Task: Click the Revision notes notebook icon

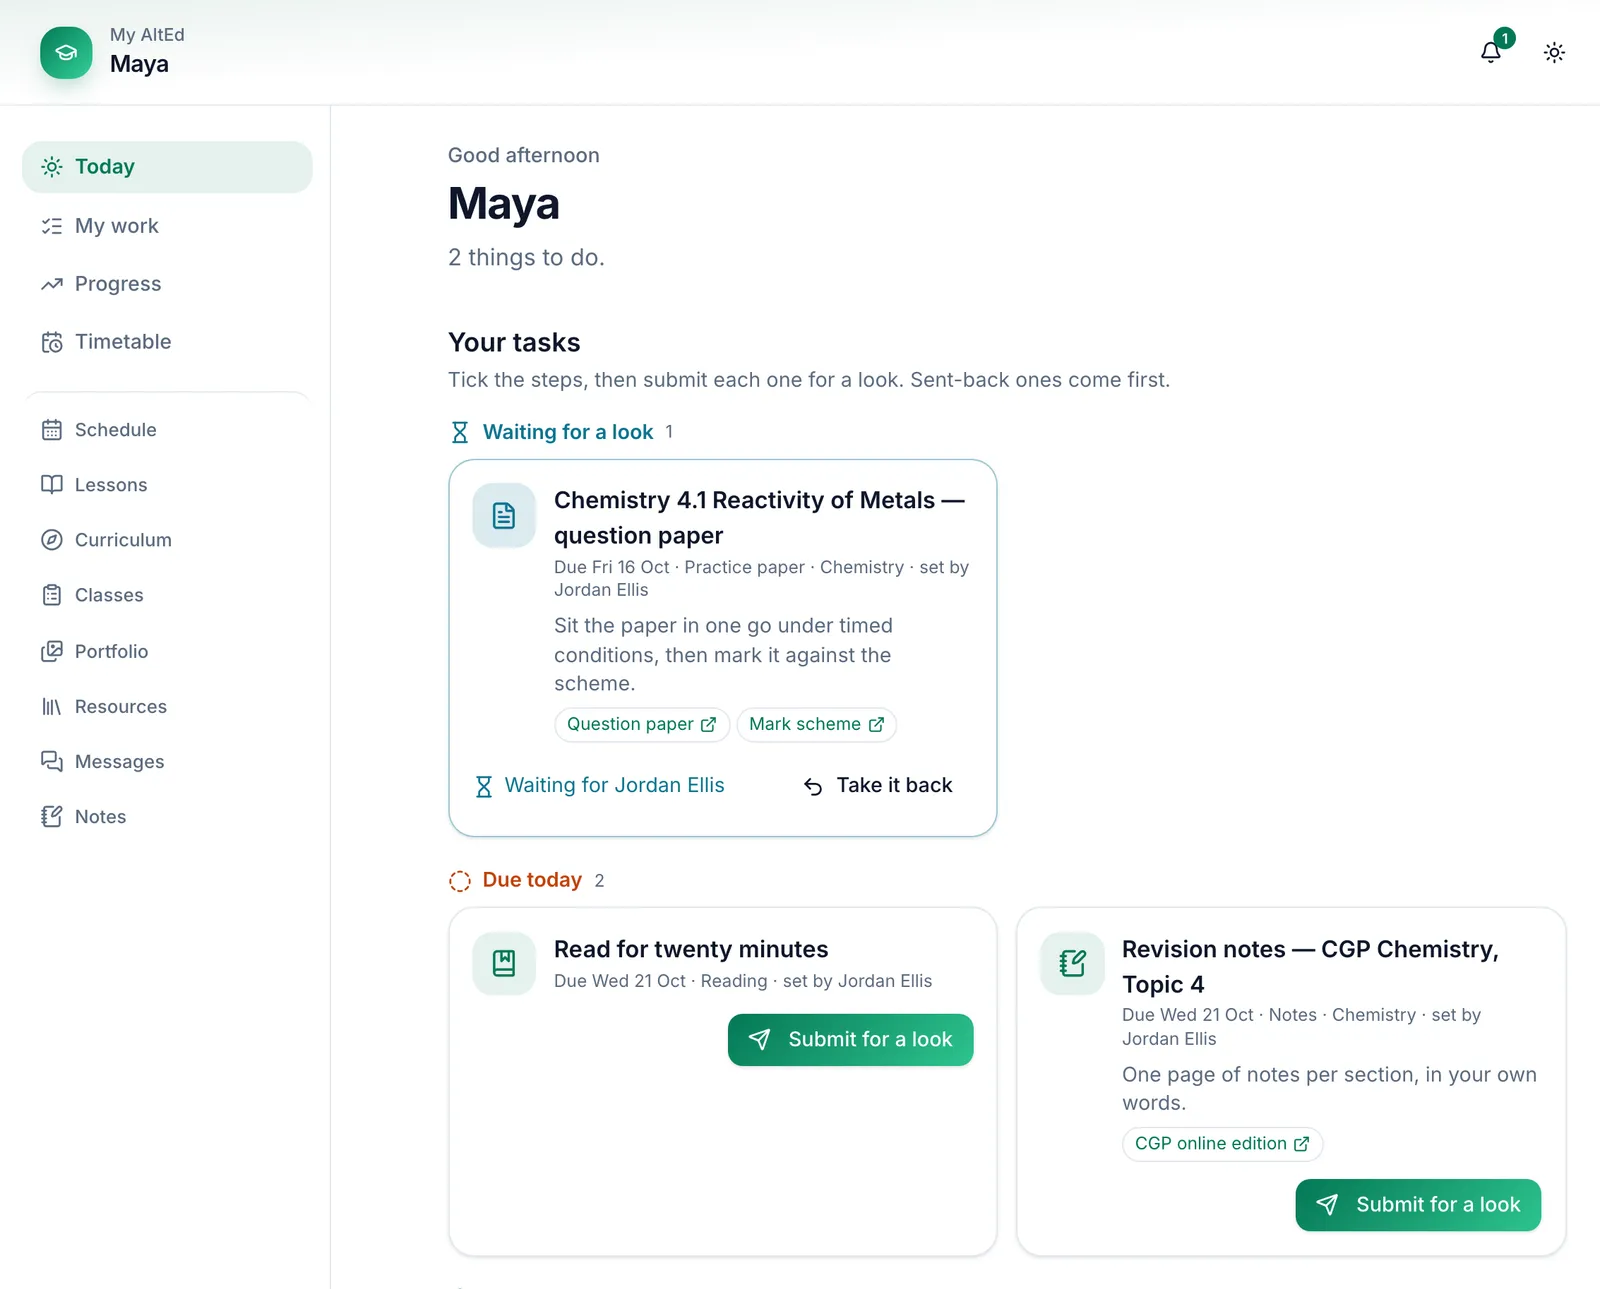Action: [1072, 964]
